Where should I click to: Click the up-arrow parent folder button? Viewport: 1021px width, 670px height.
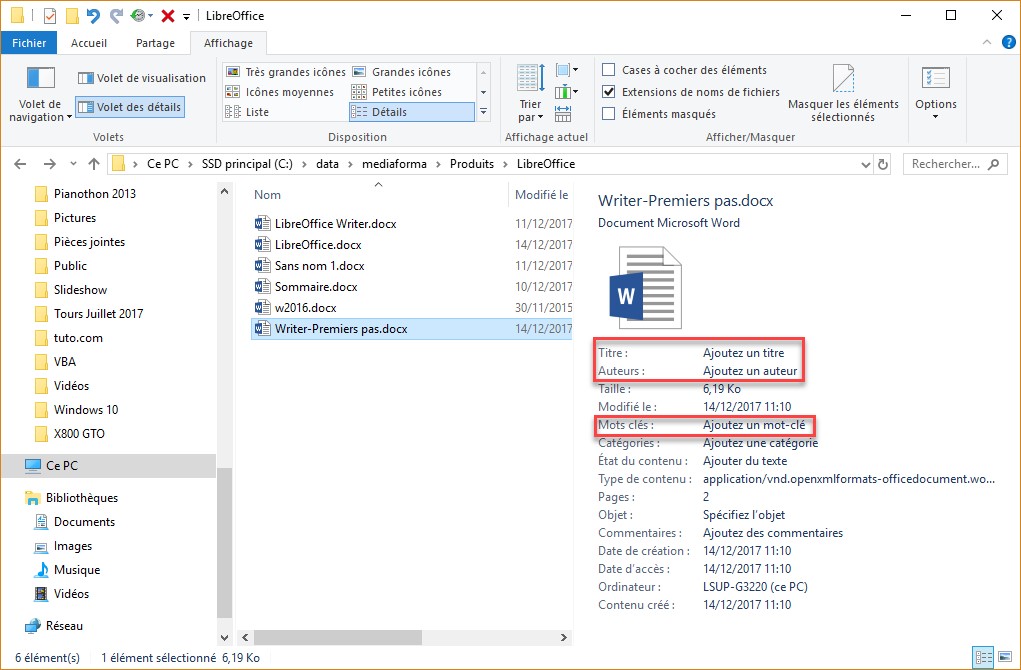pyautogui.click(x=94, y=164)
